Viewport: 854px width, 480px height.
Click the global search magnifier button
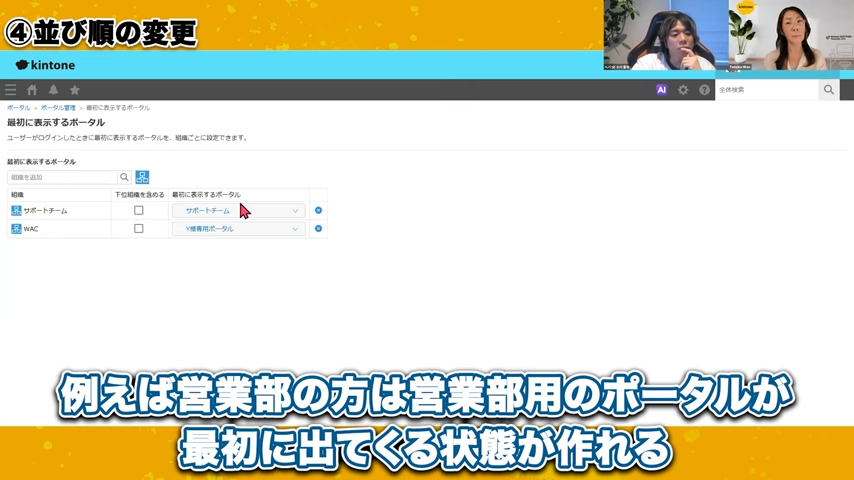[x=828, y=90]
